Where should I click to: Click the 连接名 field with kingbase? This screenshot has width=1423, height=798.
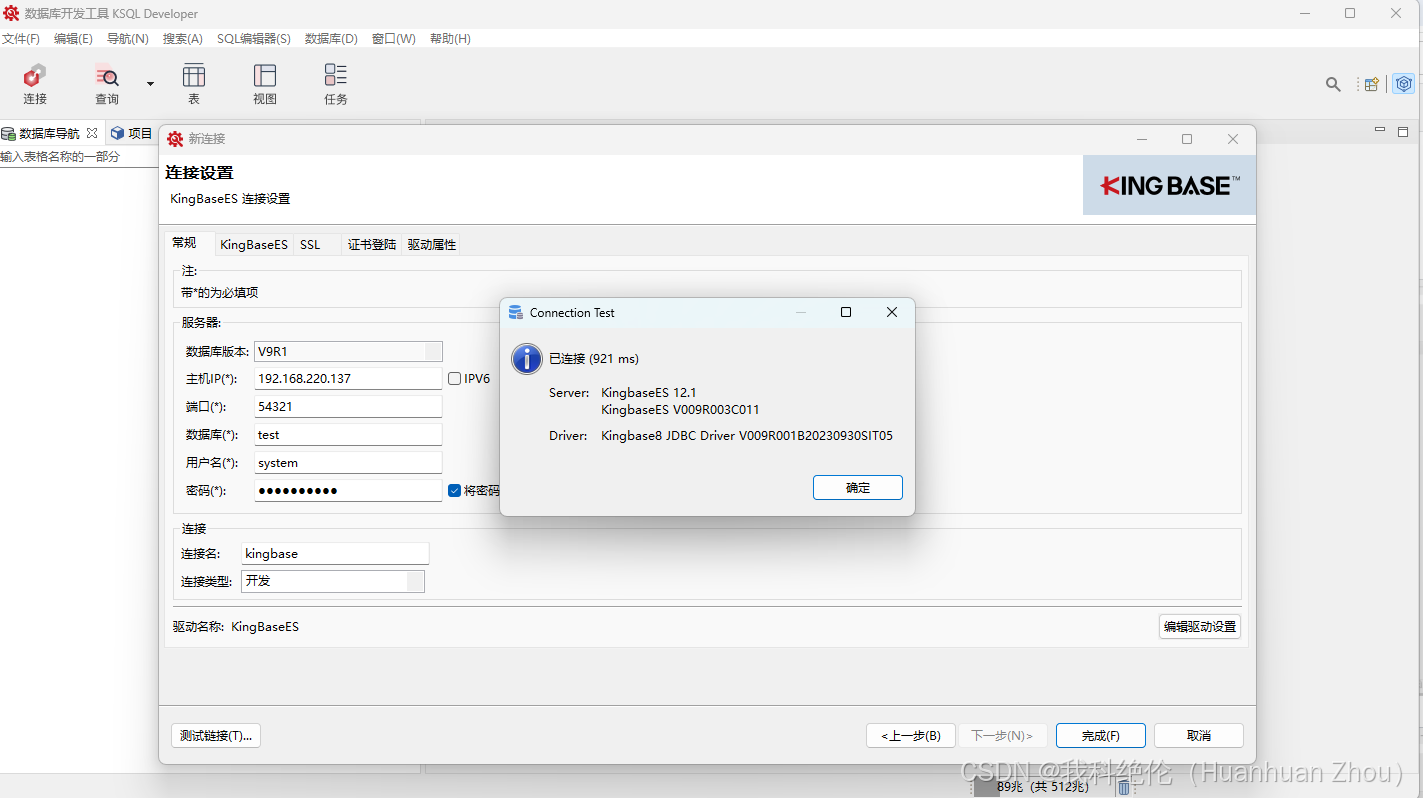pos(335,553)
